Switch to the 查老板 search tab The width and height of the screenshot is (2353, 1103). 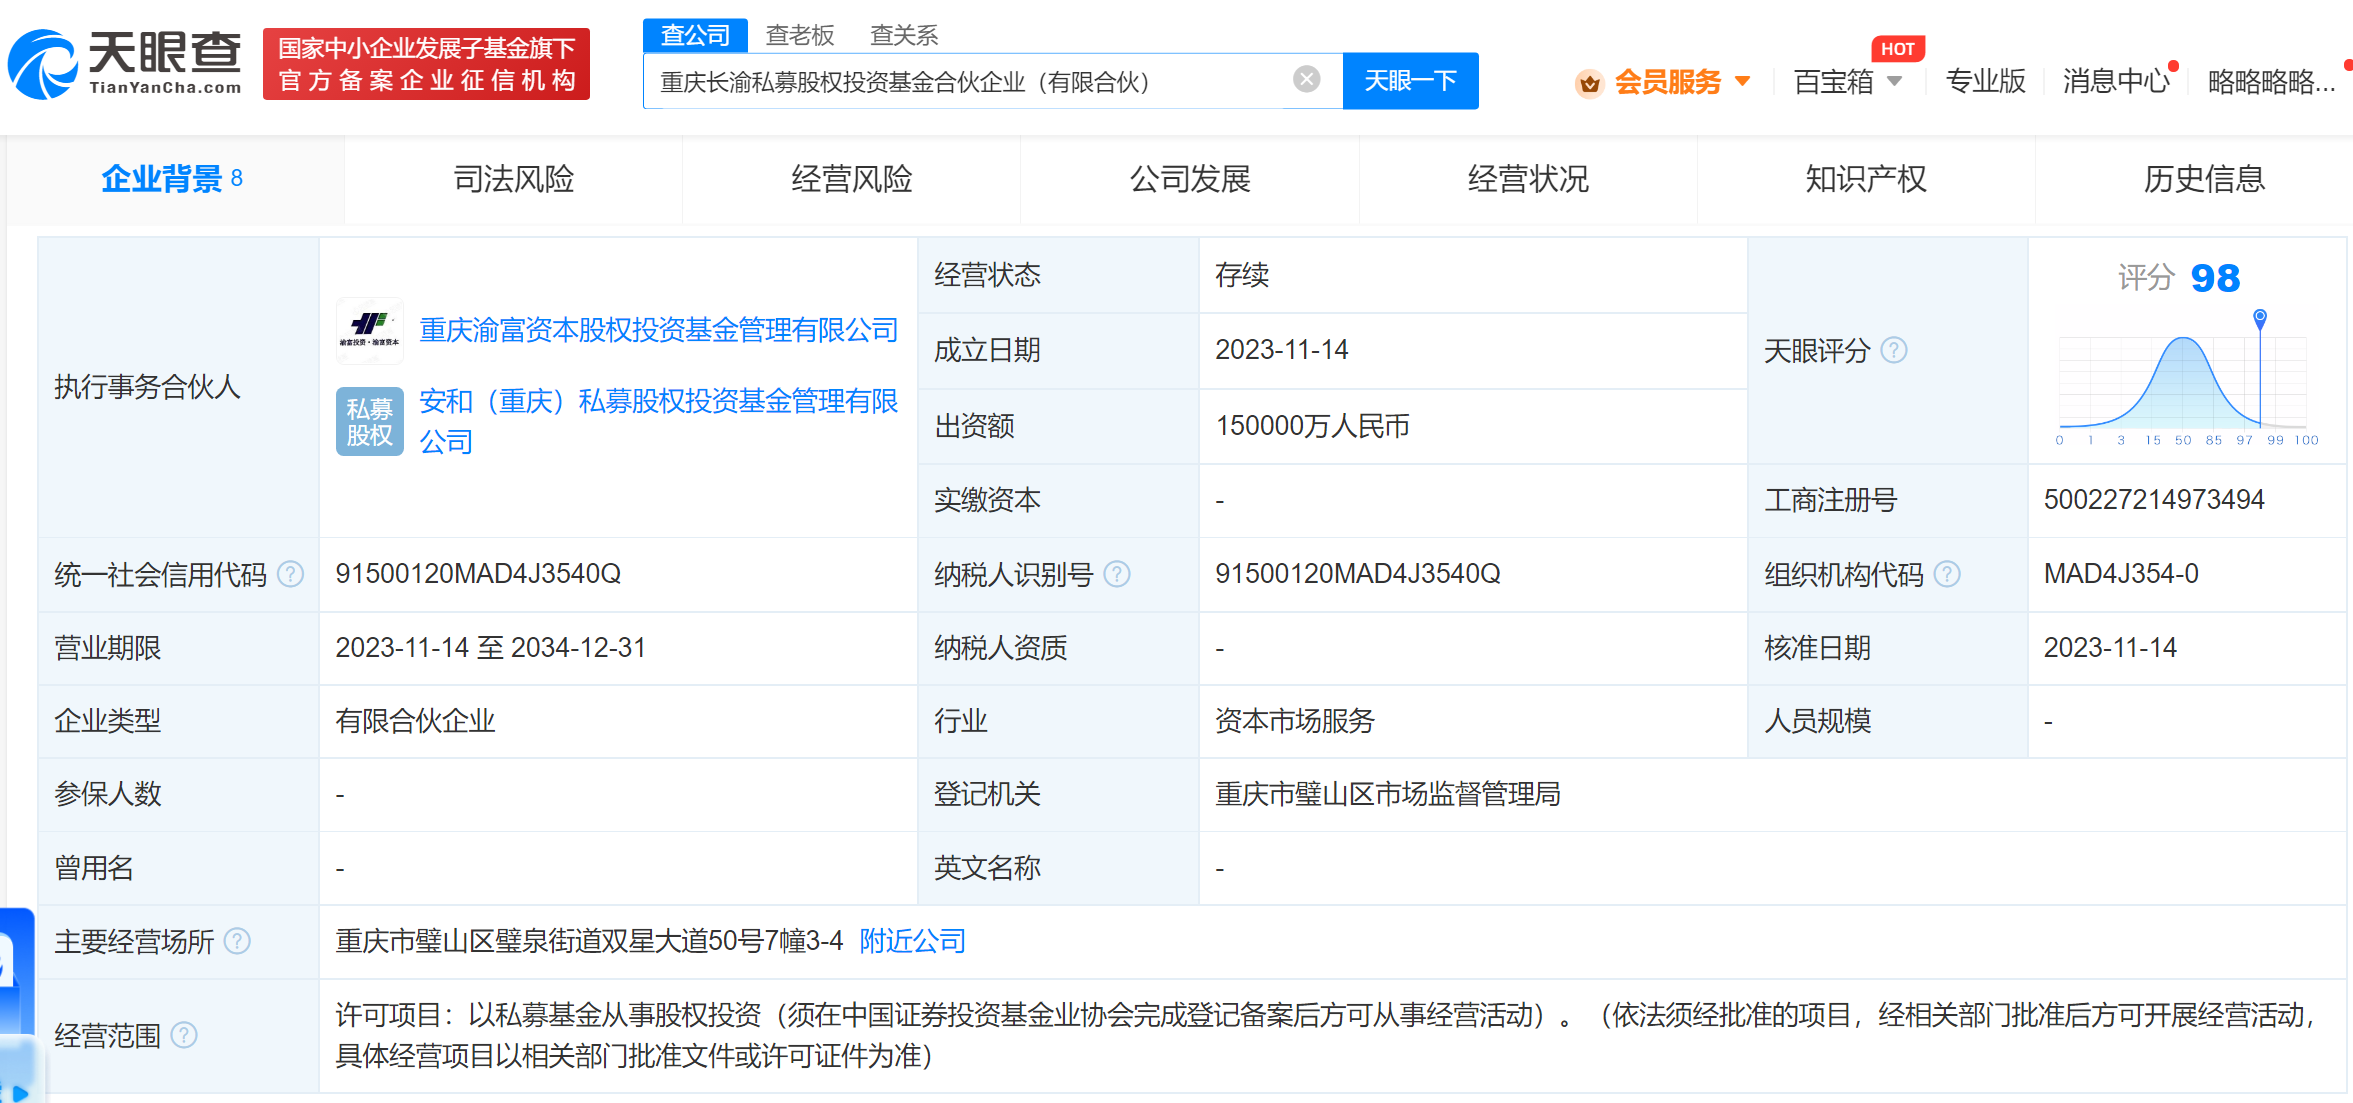tap(799, 35)
